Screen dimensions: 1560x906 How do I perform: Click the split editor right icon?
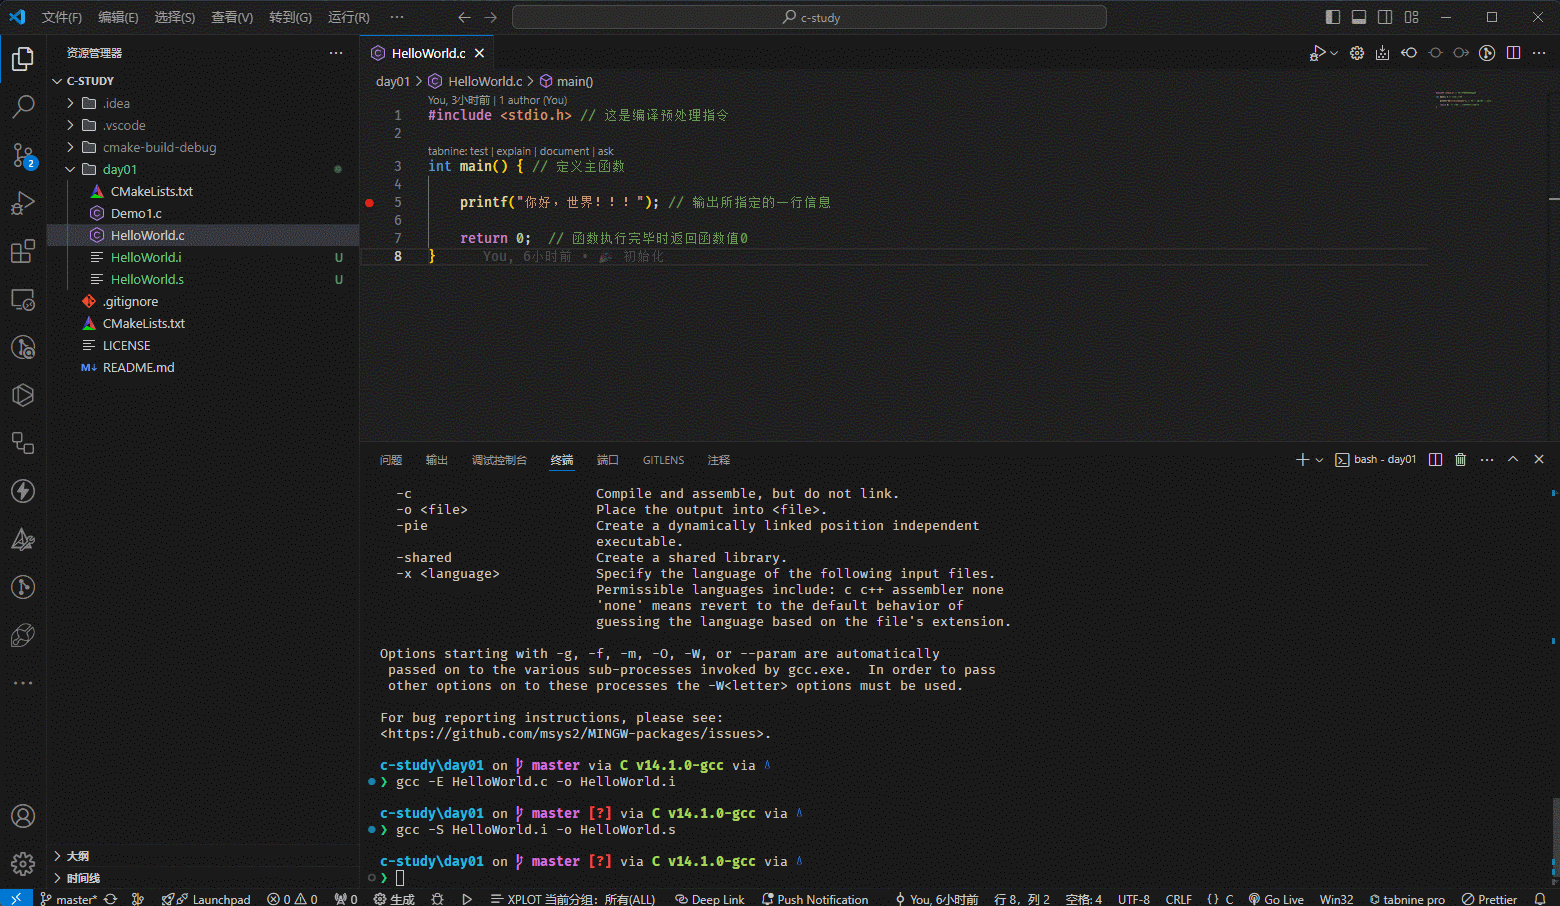1513,53
